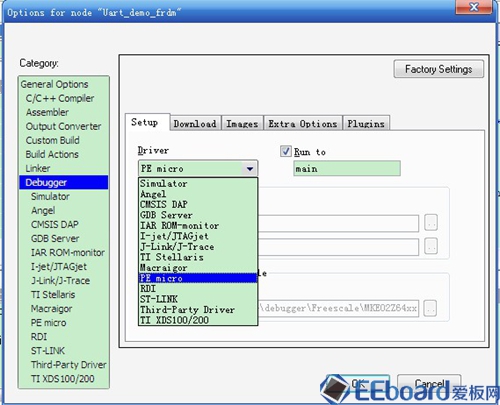The width and height of the screenshot is (500, 405).
Task: Select General Options category
Action: coord(54,84)
